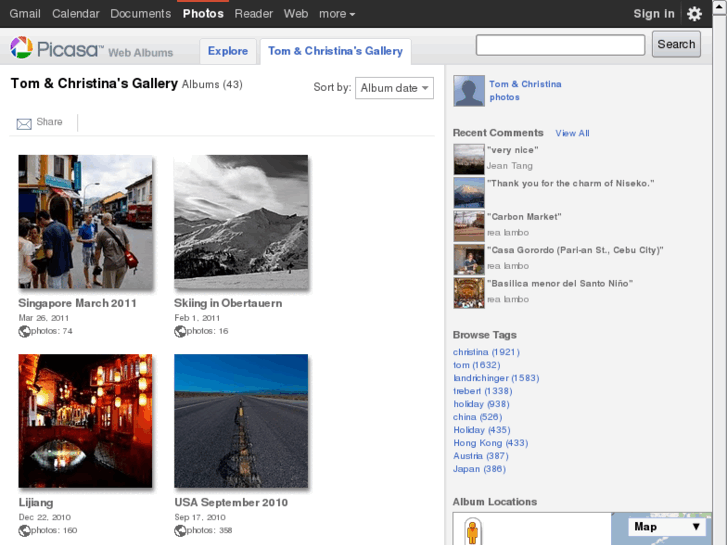This screenshot has height=545, width=727.
Task: Browse the Japan (386) tag
Action: [x=479, y=469]
